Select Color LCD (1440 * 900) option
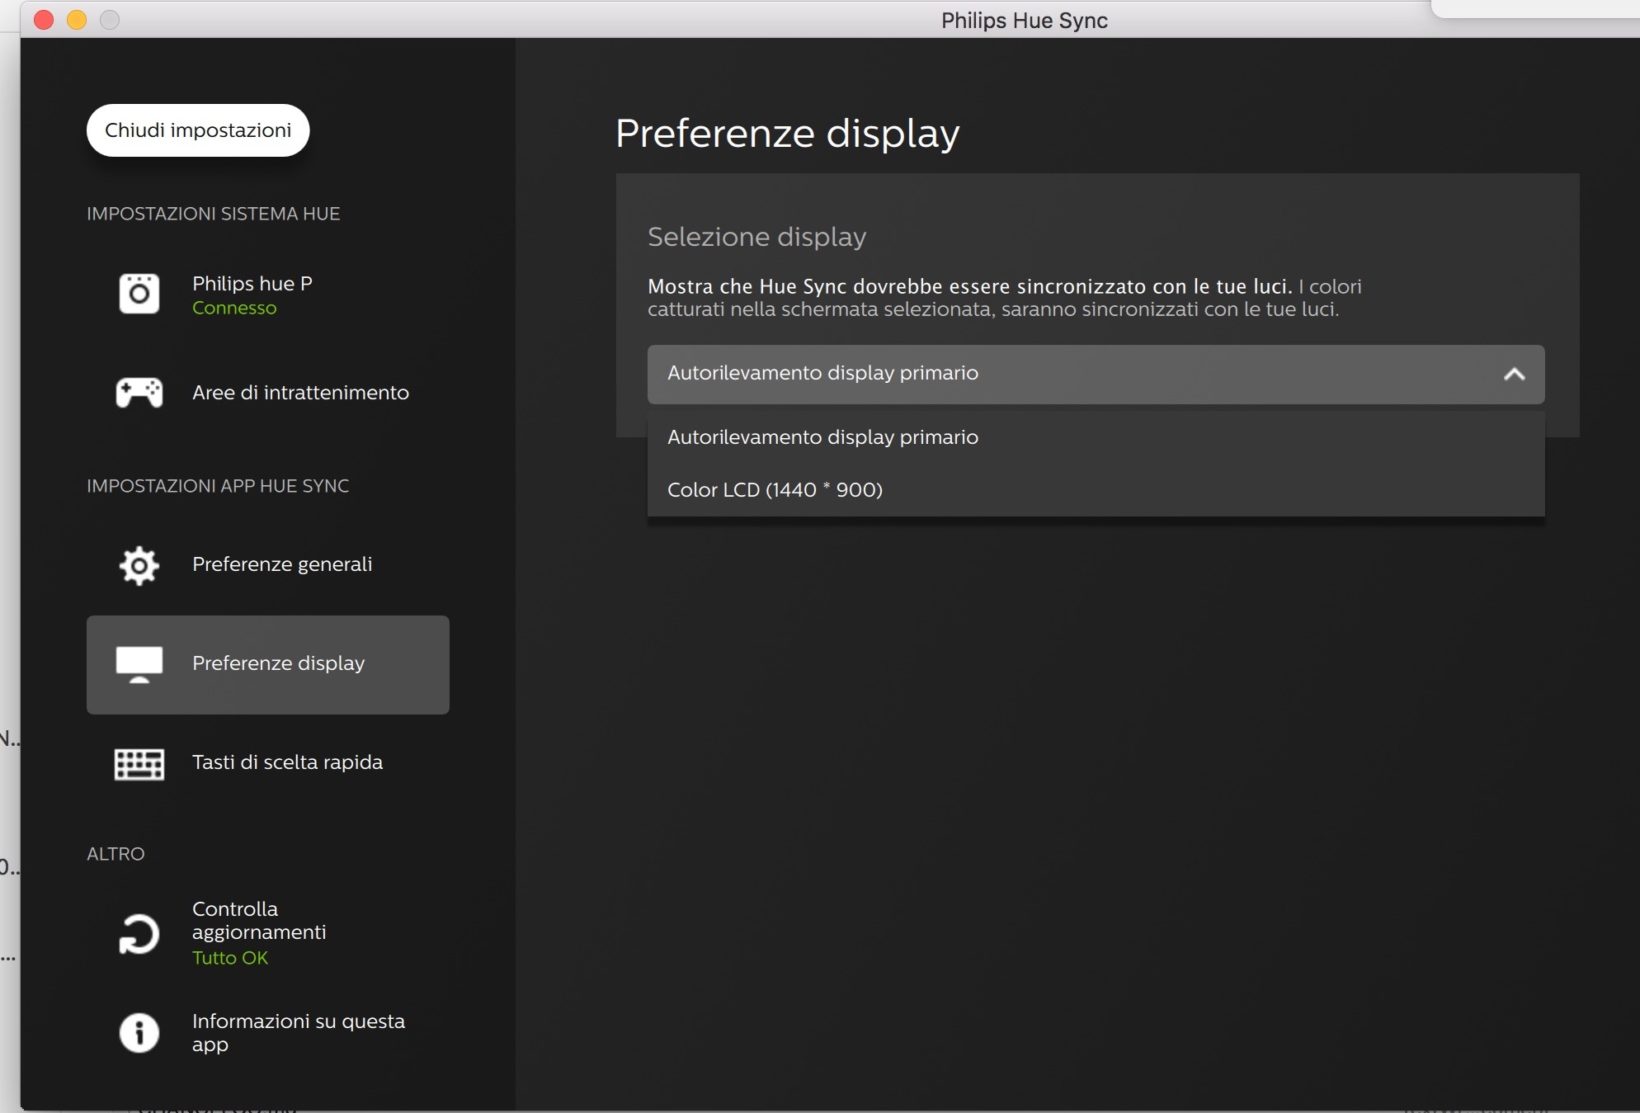The image size is (1640, 1113). pos(775,490)
